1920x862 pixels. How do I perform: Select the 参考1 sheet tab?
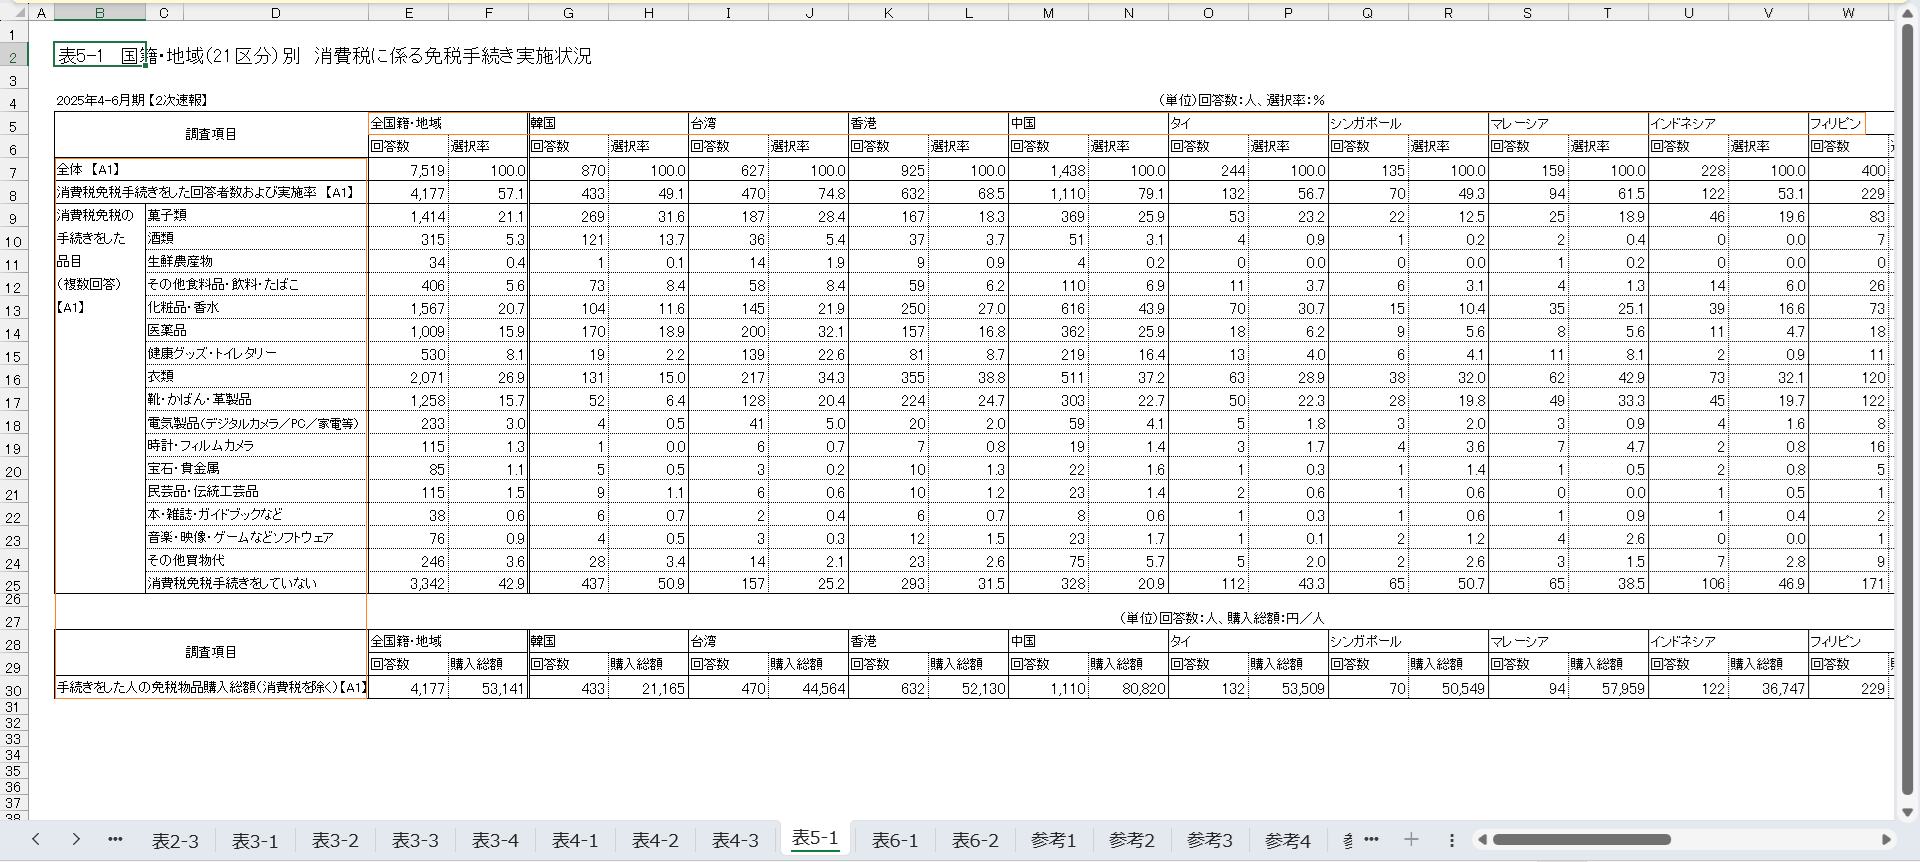point(1053,841)
